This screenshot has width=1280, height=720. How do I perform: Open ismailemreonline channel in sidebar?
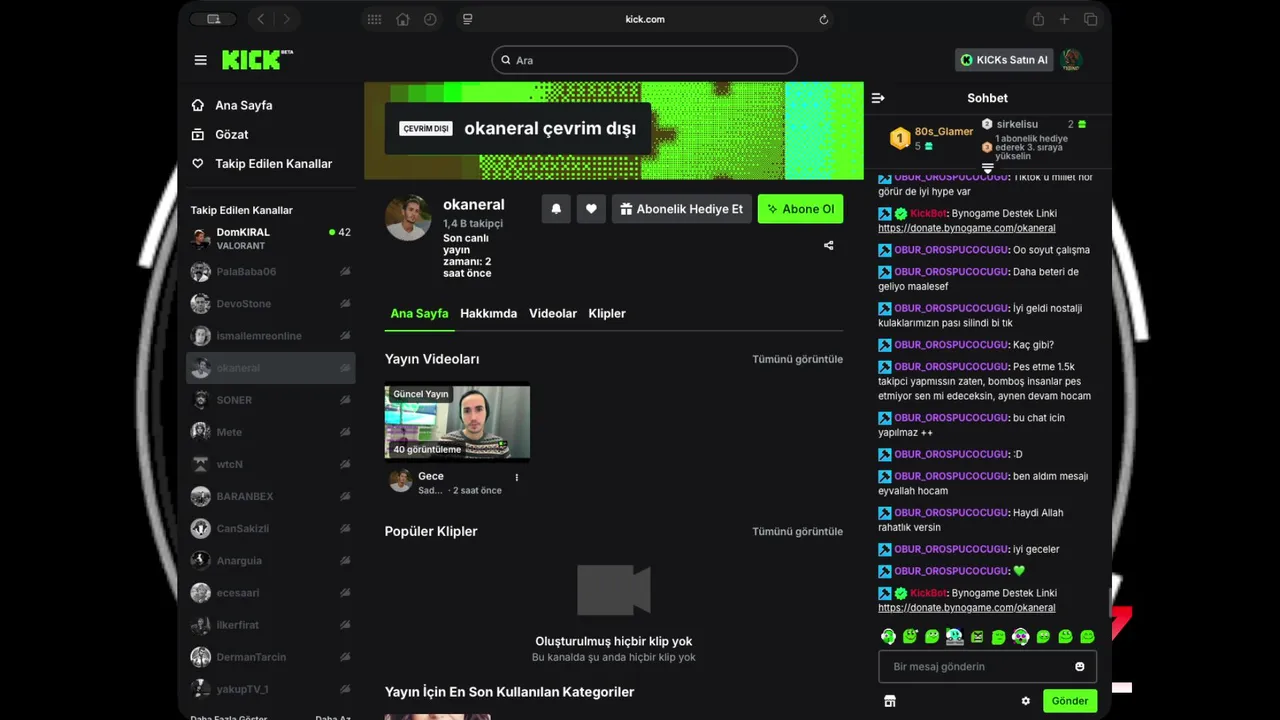270,336
